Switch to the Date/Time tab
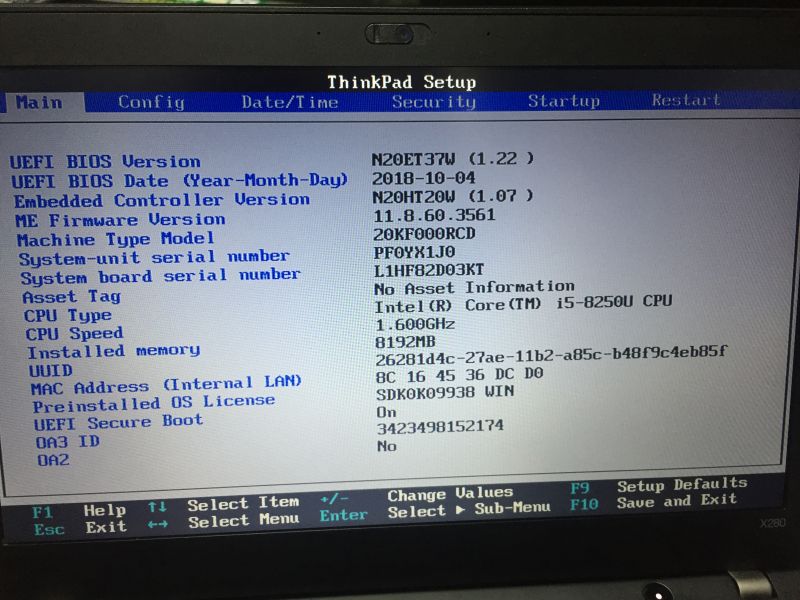 [290, 102]
